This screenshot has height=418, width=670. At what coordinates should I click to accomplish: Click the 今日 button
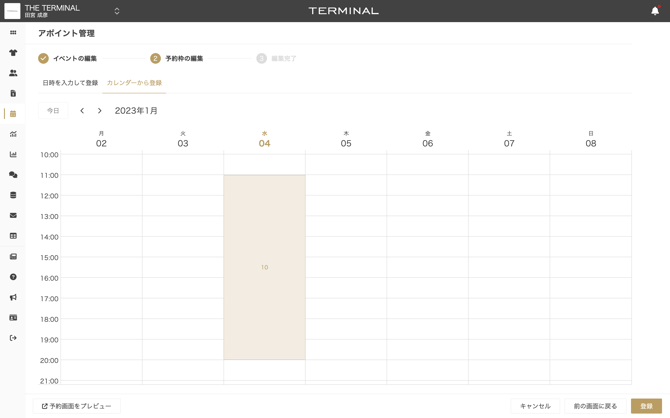coord(53,111)
